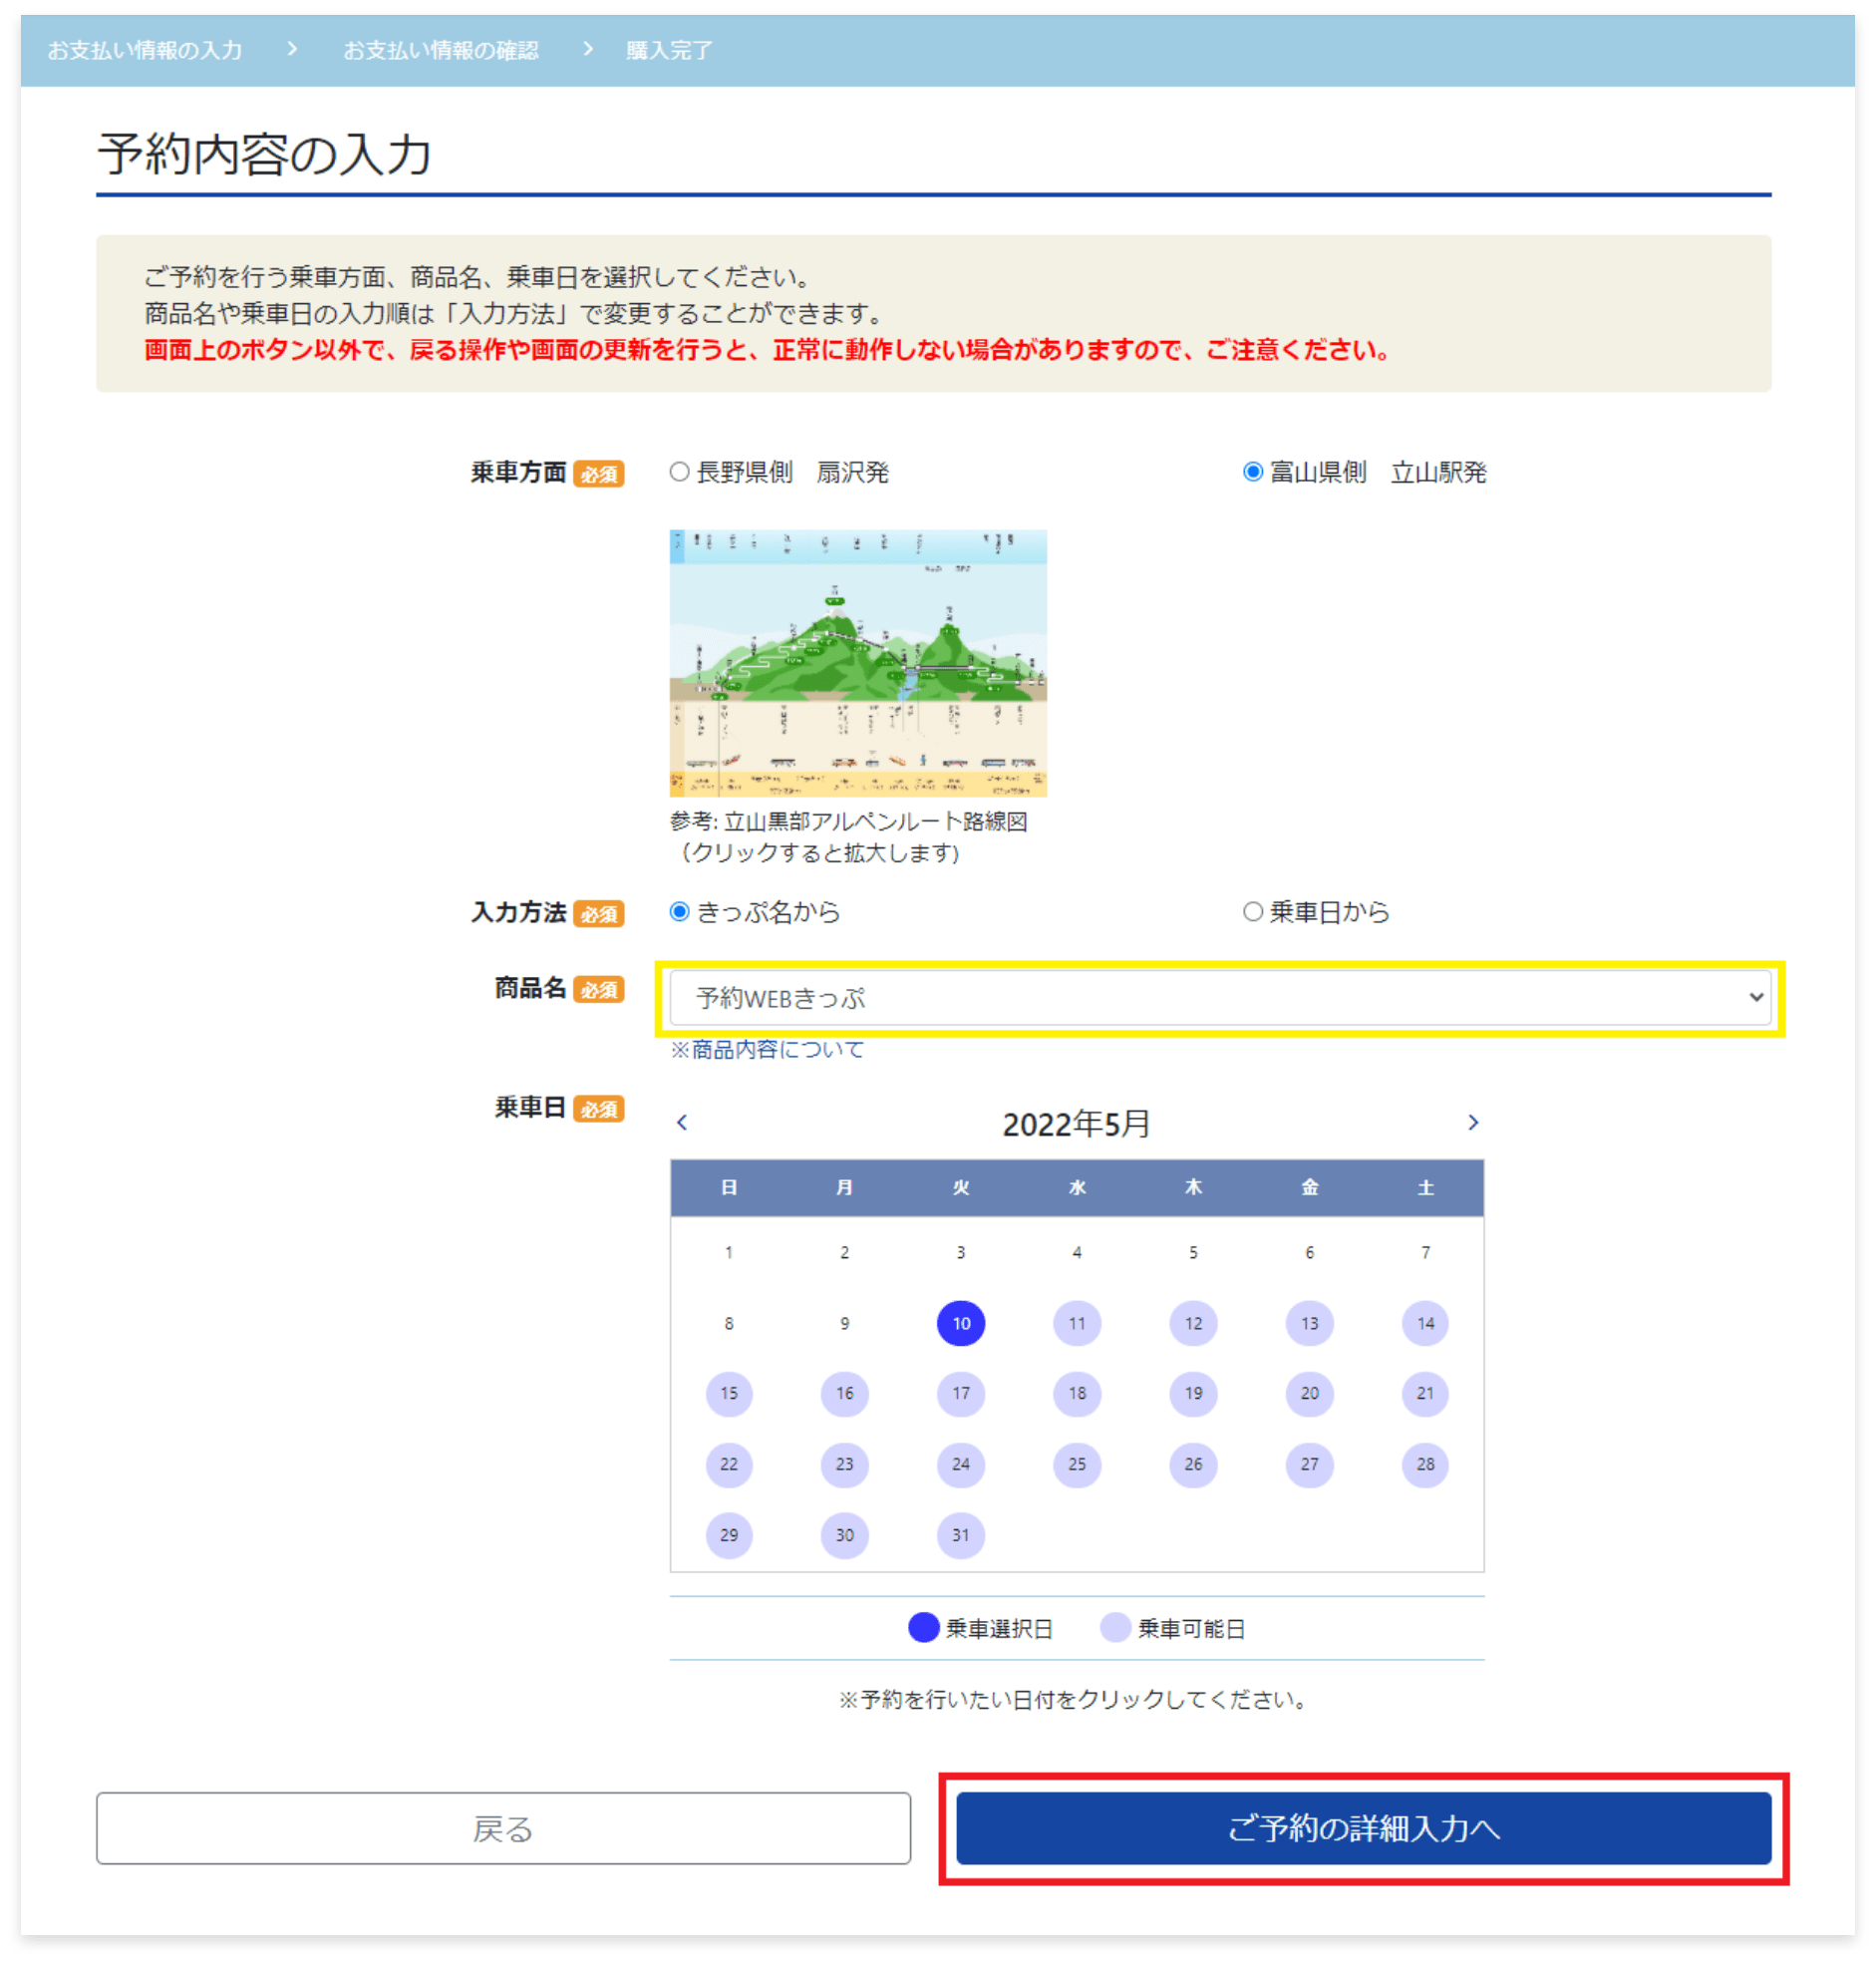Choose 乗車日から input method
The height and width of the screenshot is (1962, 1876).
click(x=1252, y=912)
